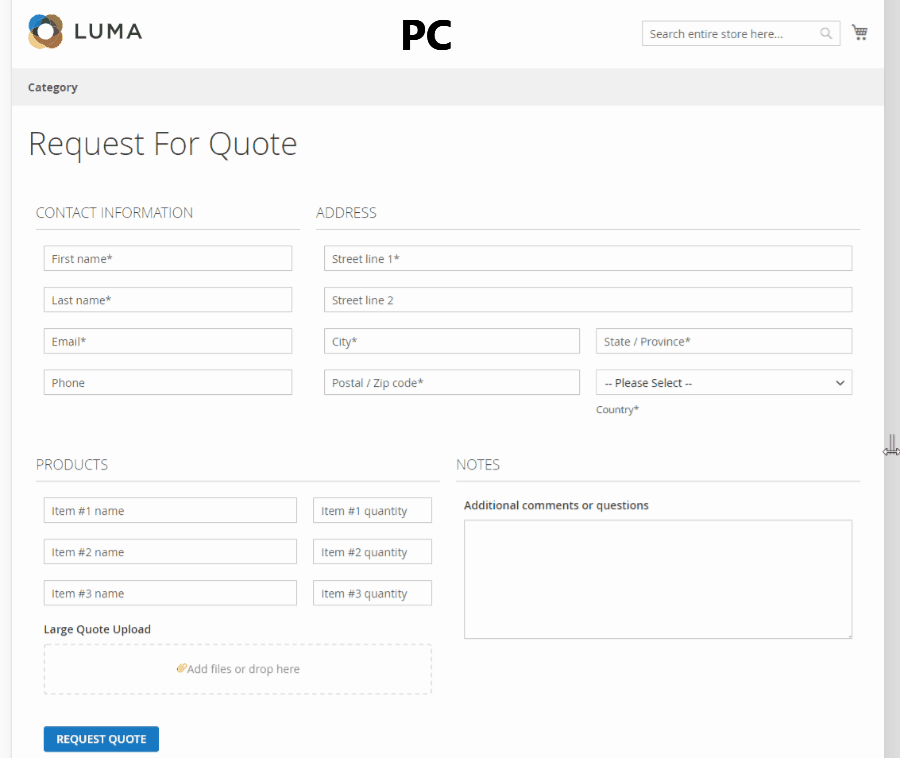This screenshot has height=758, width=900.
Task: Click the Luma store logo
Action: [85, 31]
